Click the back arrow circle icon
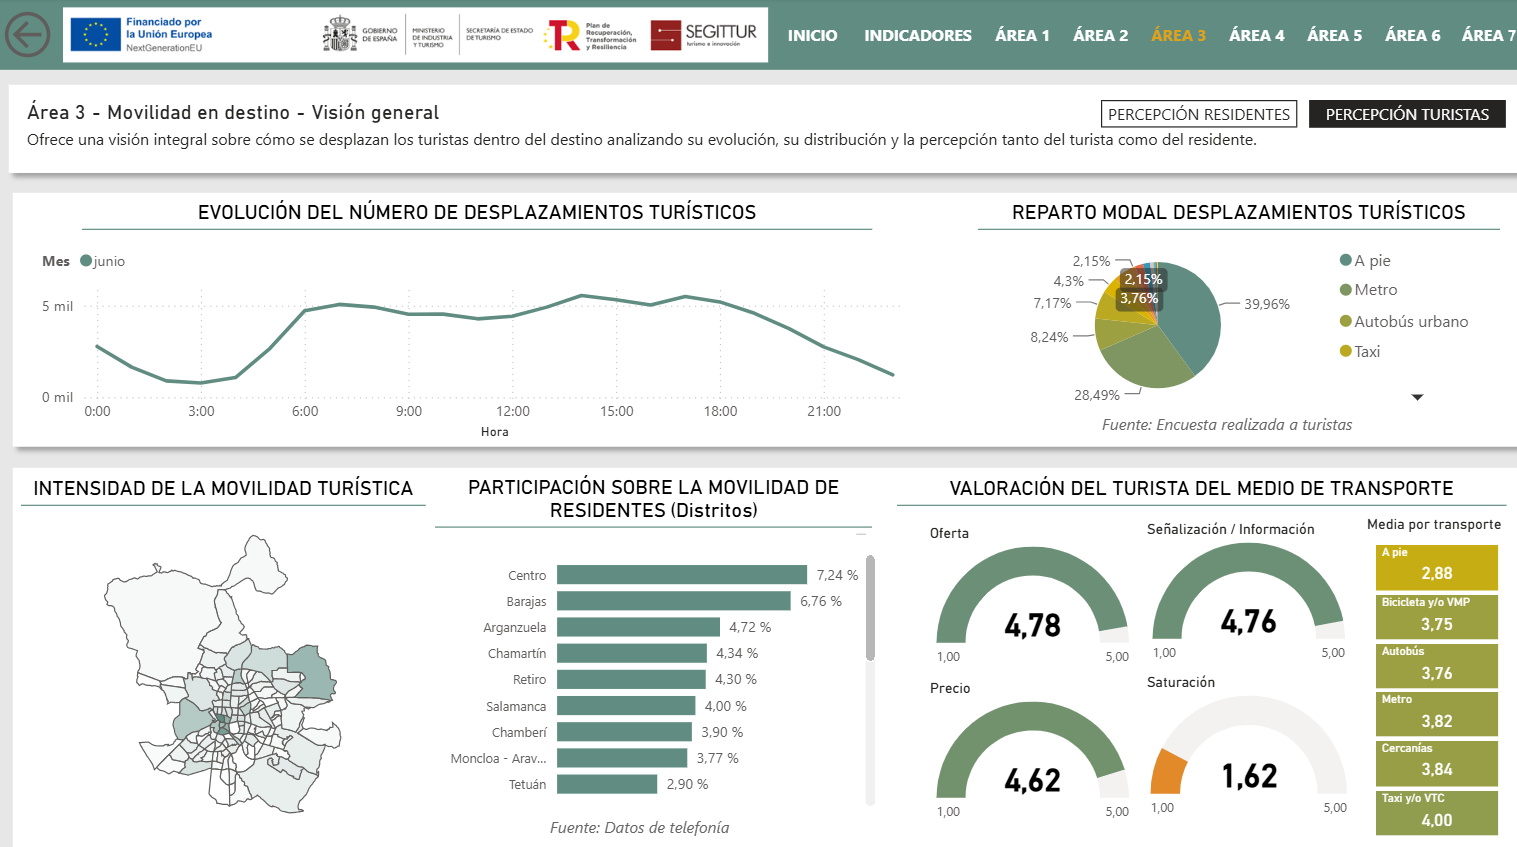Viewport: 1517px width, 847px height. click(28, 35)
